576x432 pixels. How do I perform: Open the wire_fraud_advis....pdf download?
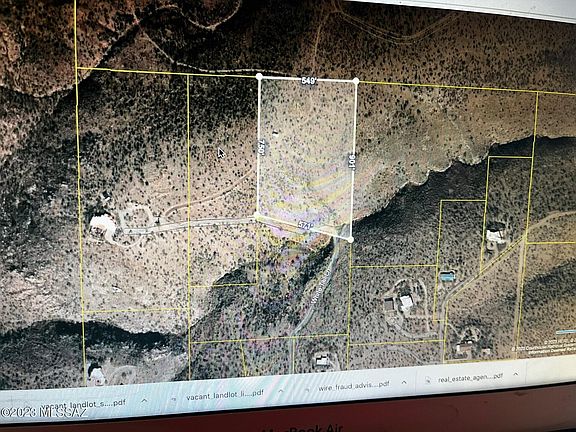point(353,386)
